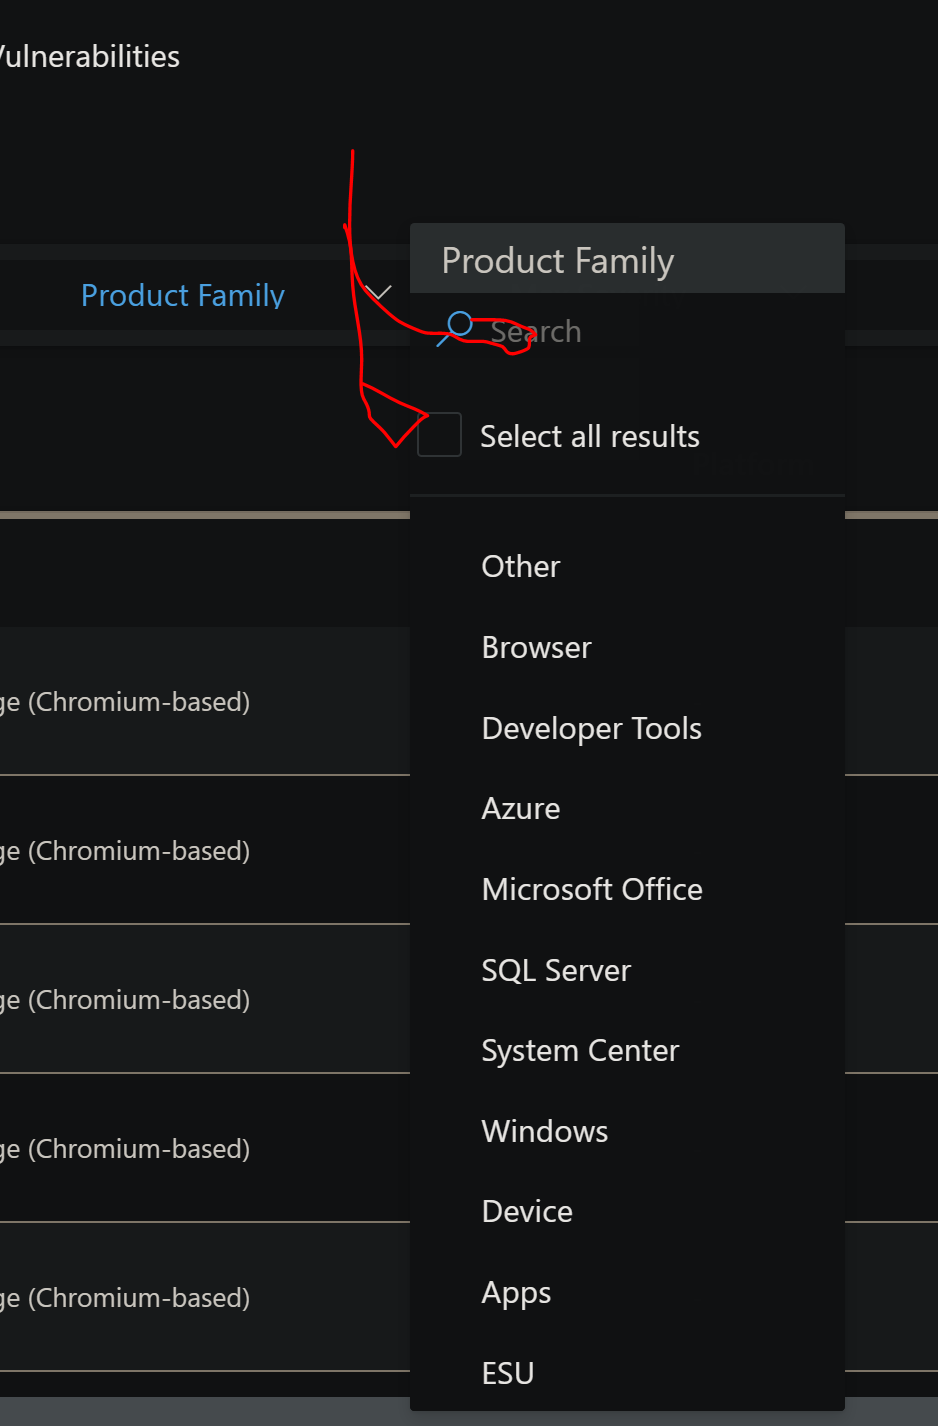Select the Device product family entry
This screenshot has width=938, height=1426.
[527, 1211]
